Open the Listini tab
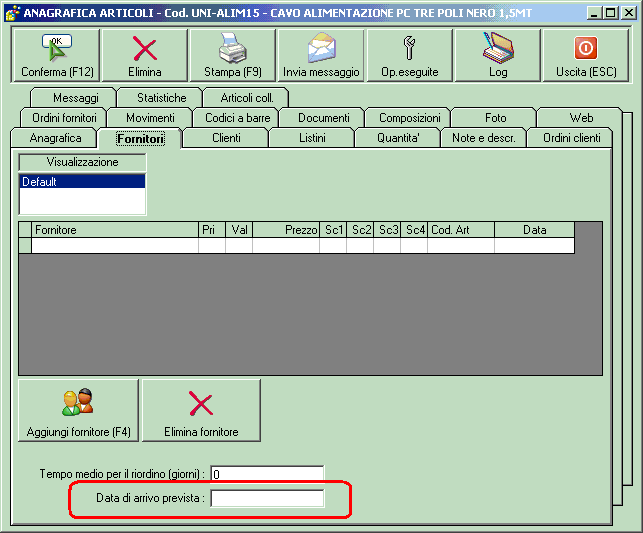The height and width of the screenshot is (533, 643). 312,138
